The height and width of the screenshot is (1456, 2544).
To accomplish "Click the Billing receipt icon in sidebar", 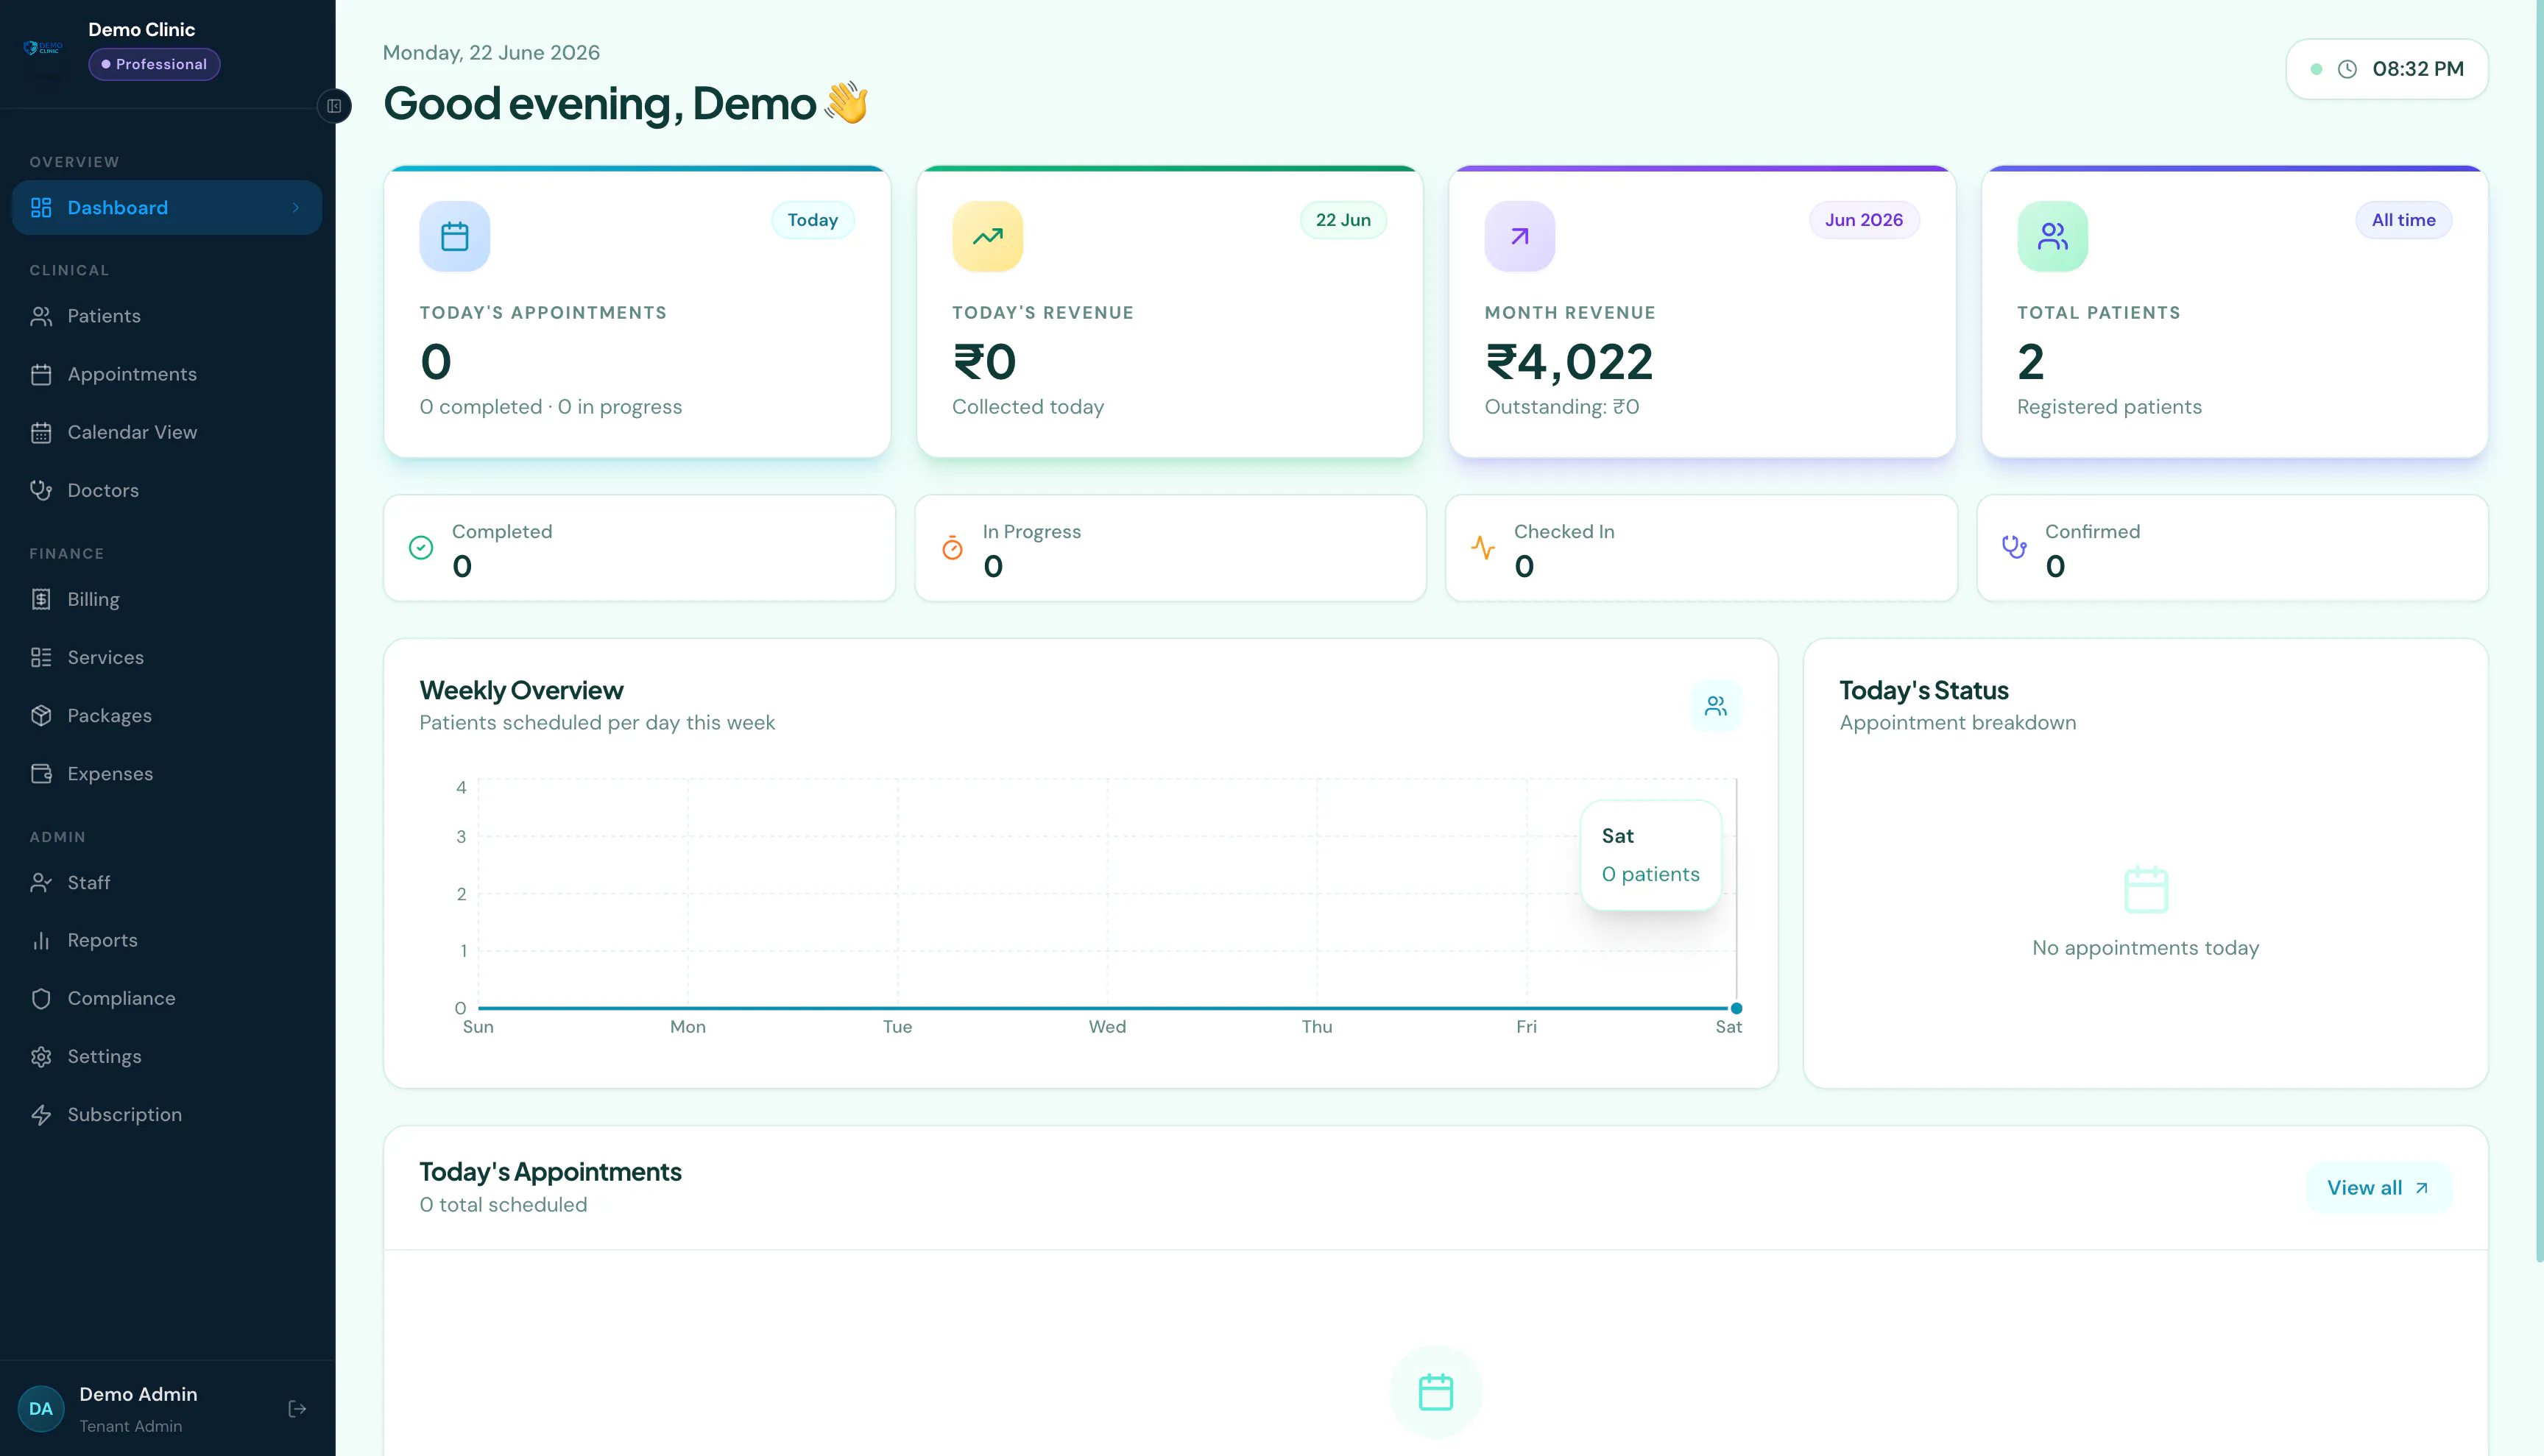I will (41, 599).
